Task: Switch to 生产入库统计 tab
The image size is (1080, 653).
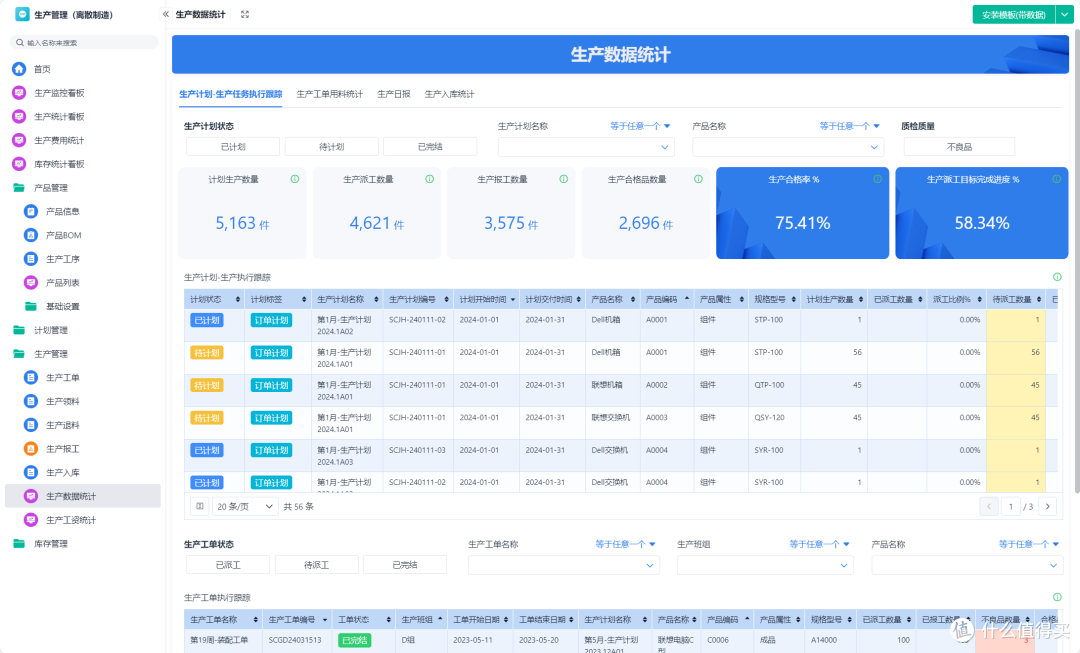Action: point(449,94)
